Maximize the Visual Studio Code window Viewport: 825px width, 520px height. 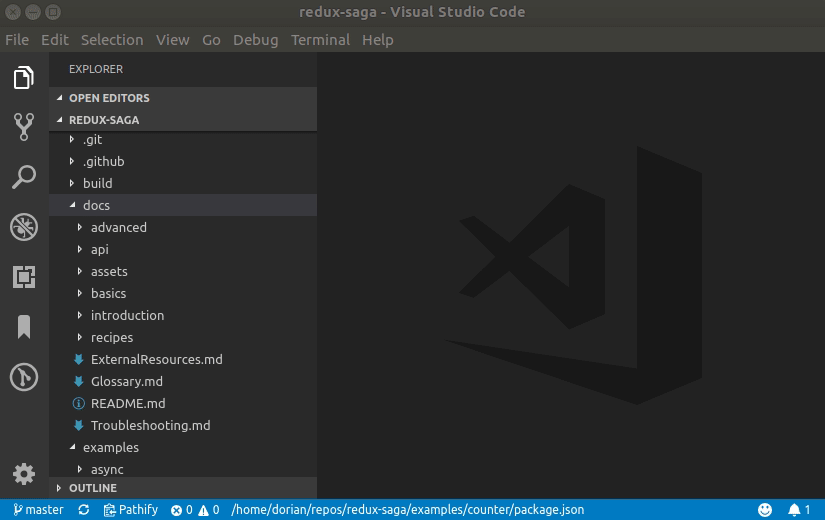(53, 12)
